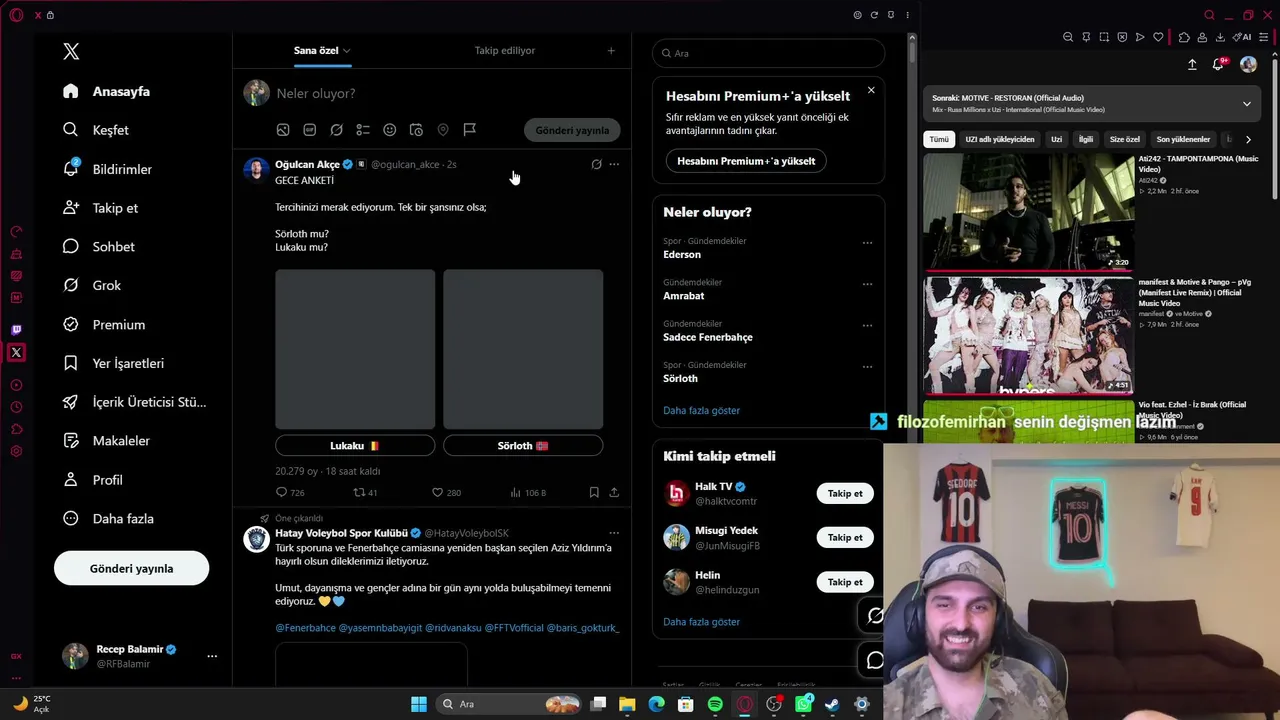The height and width of the screenshot is (720, 1280).
Task: Schedule the post with calendar icon
Action: 416,130
